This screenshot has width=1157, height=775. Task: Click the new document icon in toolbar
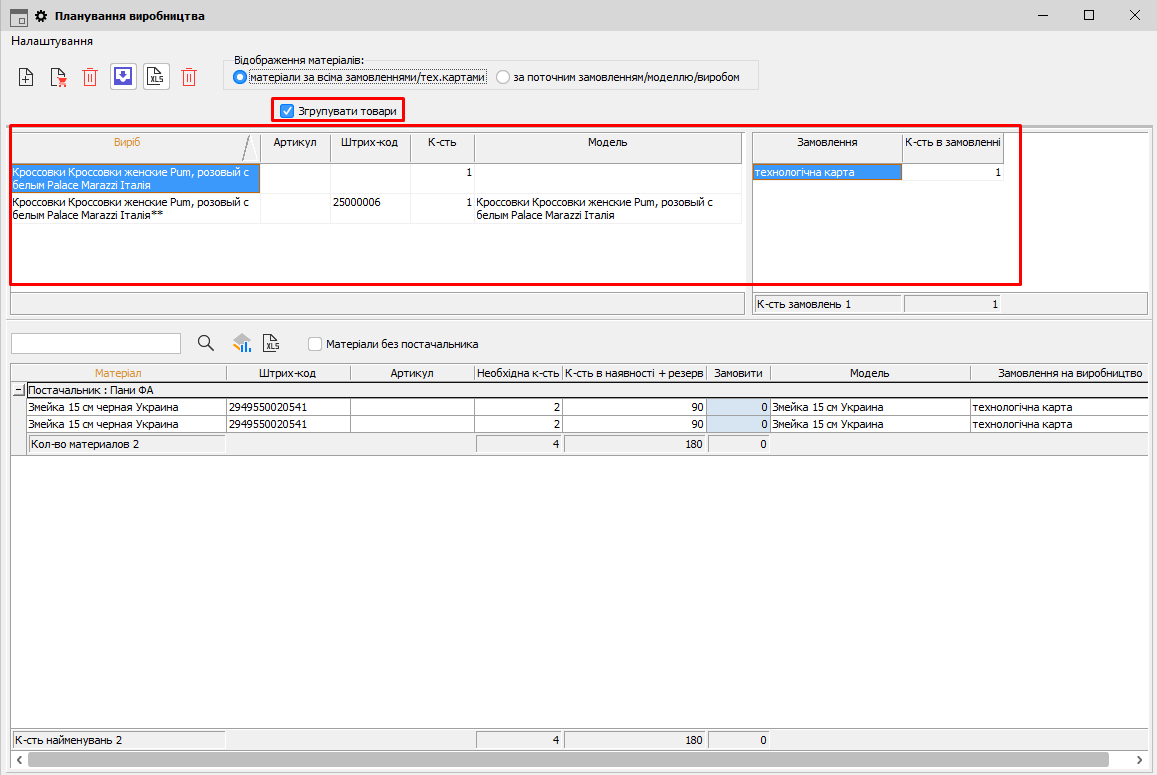pos(27,77)
